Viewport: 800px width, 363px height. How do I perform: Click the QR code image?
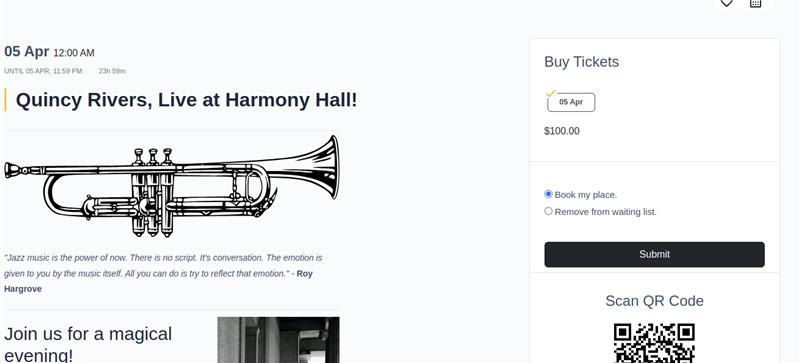654,343
